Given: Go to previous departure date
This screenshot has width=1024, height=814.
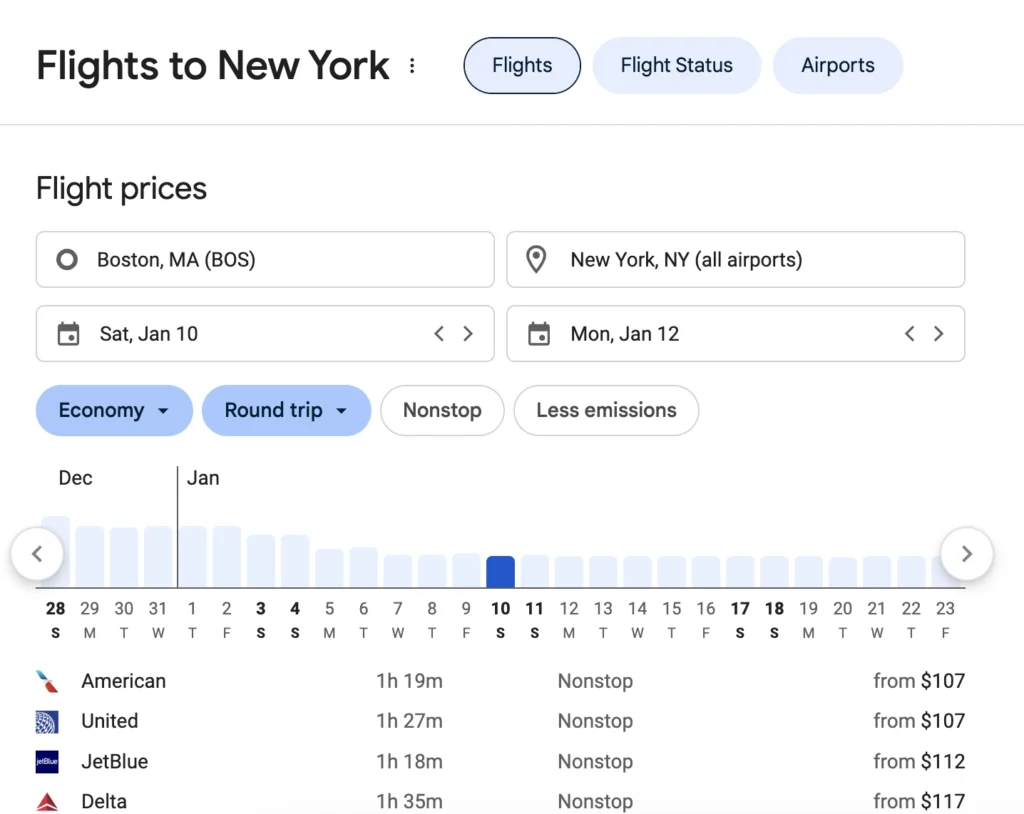Looking at the screenshot, I should (x=439, y=334).
